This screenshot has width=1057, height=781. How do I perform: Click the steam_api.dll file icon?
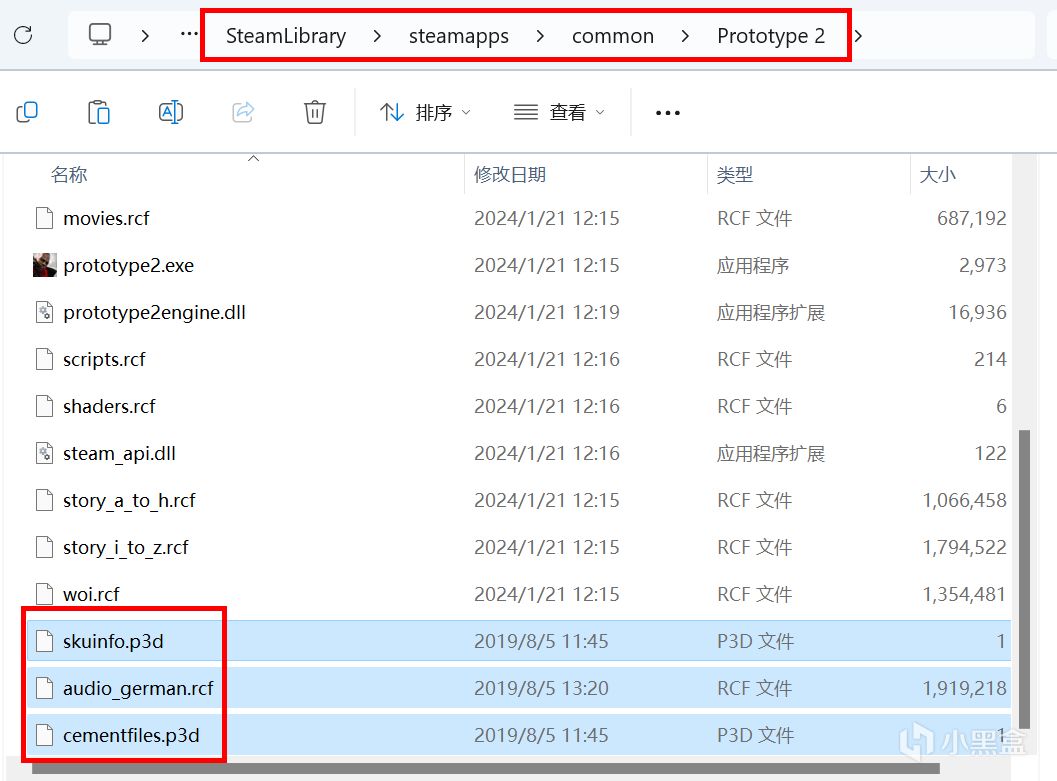click(44, 453)
